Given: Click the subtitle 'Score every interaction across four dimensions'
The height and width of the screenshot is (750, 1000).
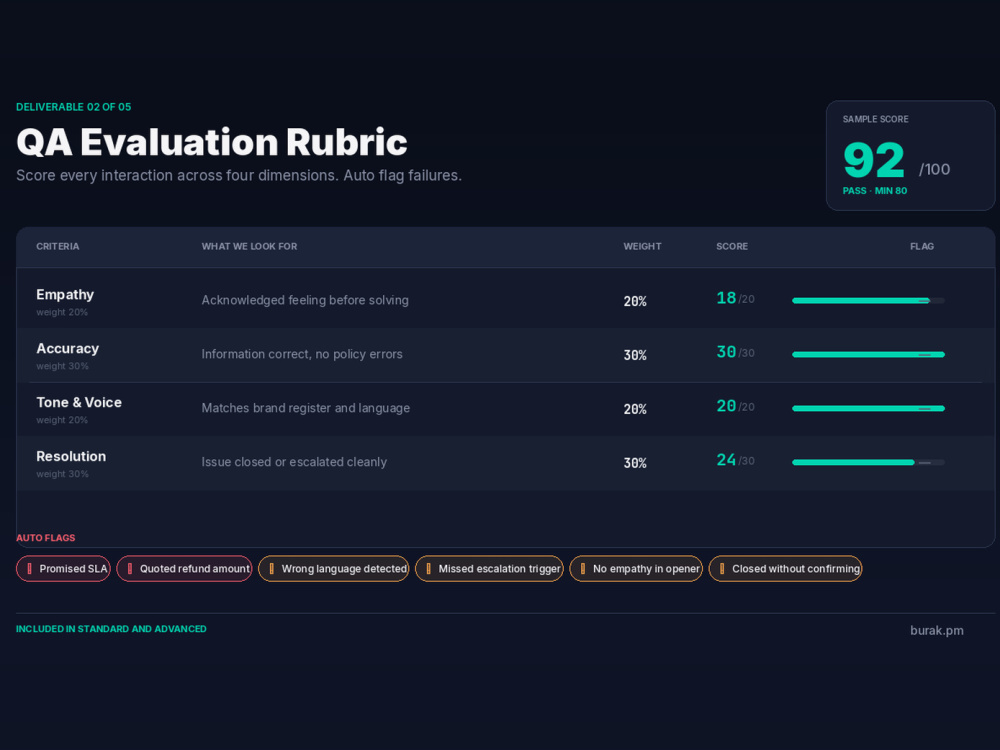Looking at the screenshot, I should pyautogui.click(x=177, y=175).
